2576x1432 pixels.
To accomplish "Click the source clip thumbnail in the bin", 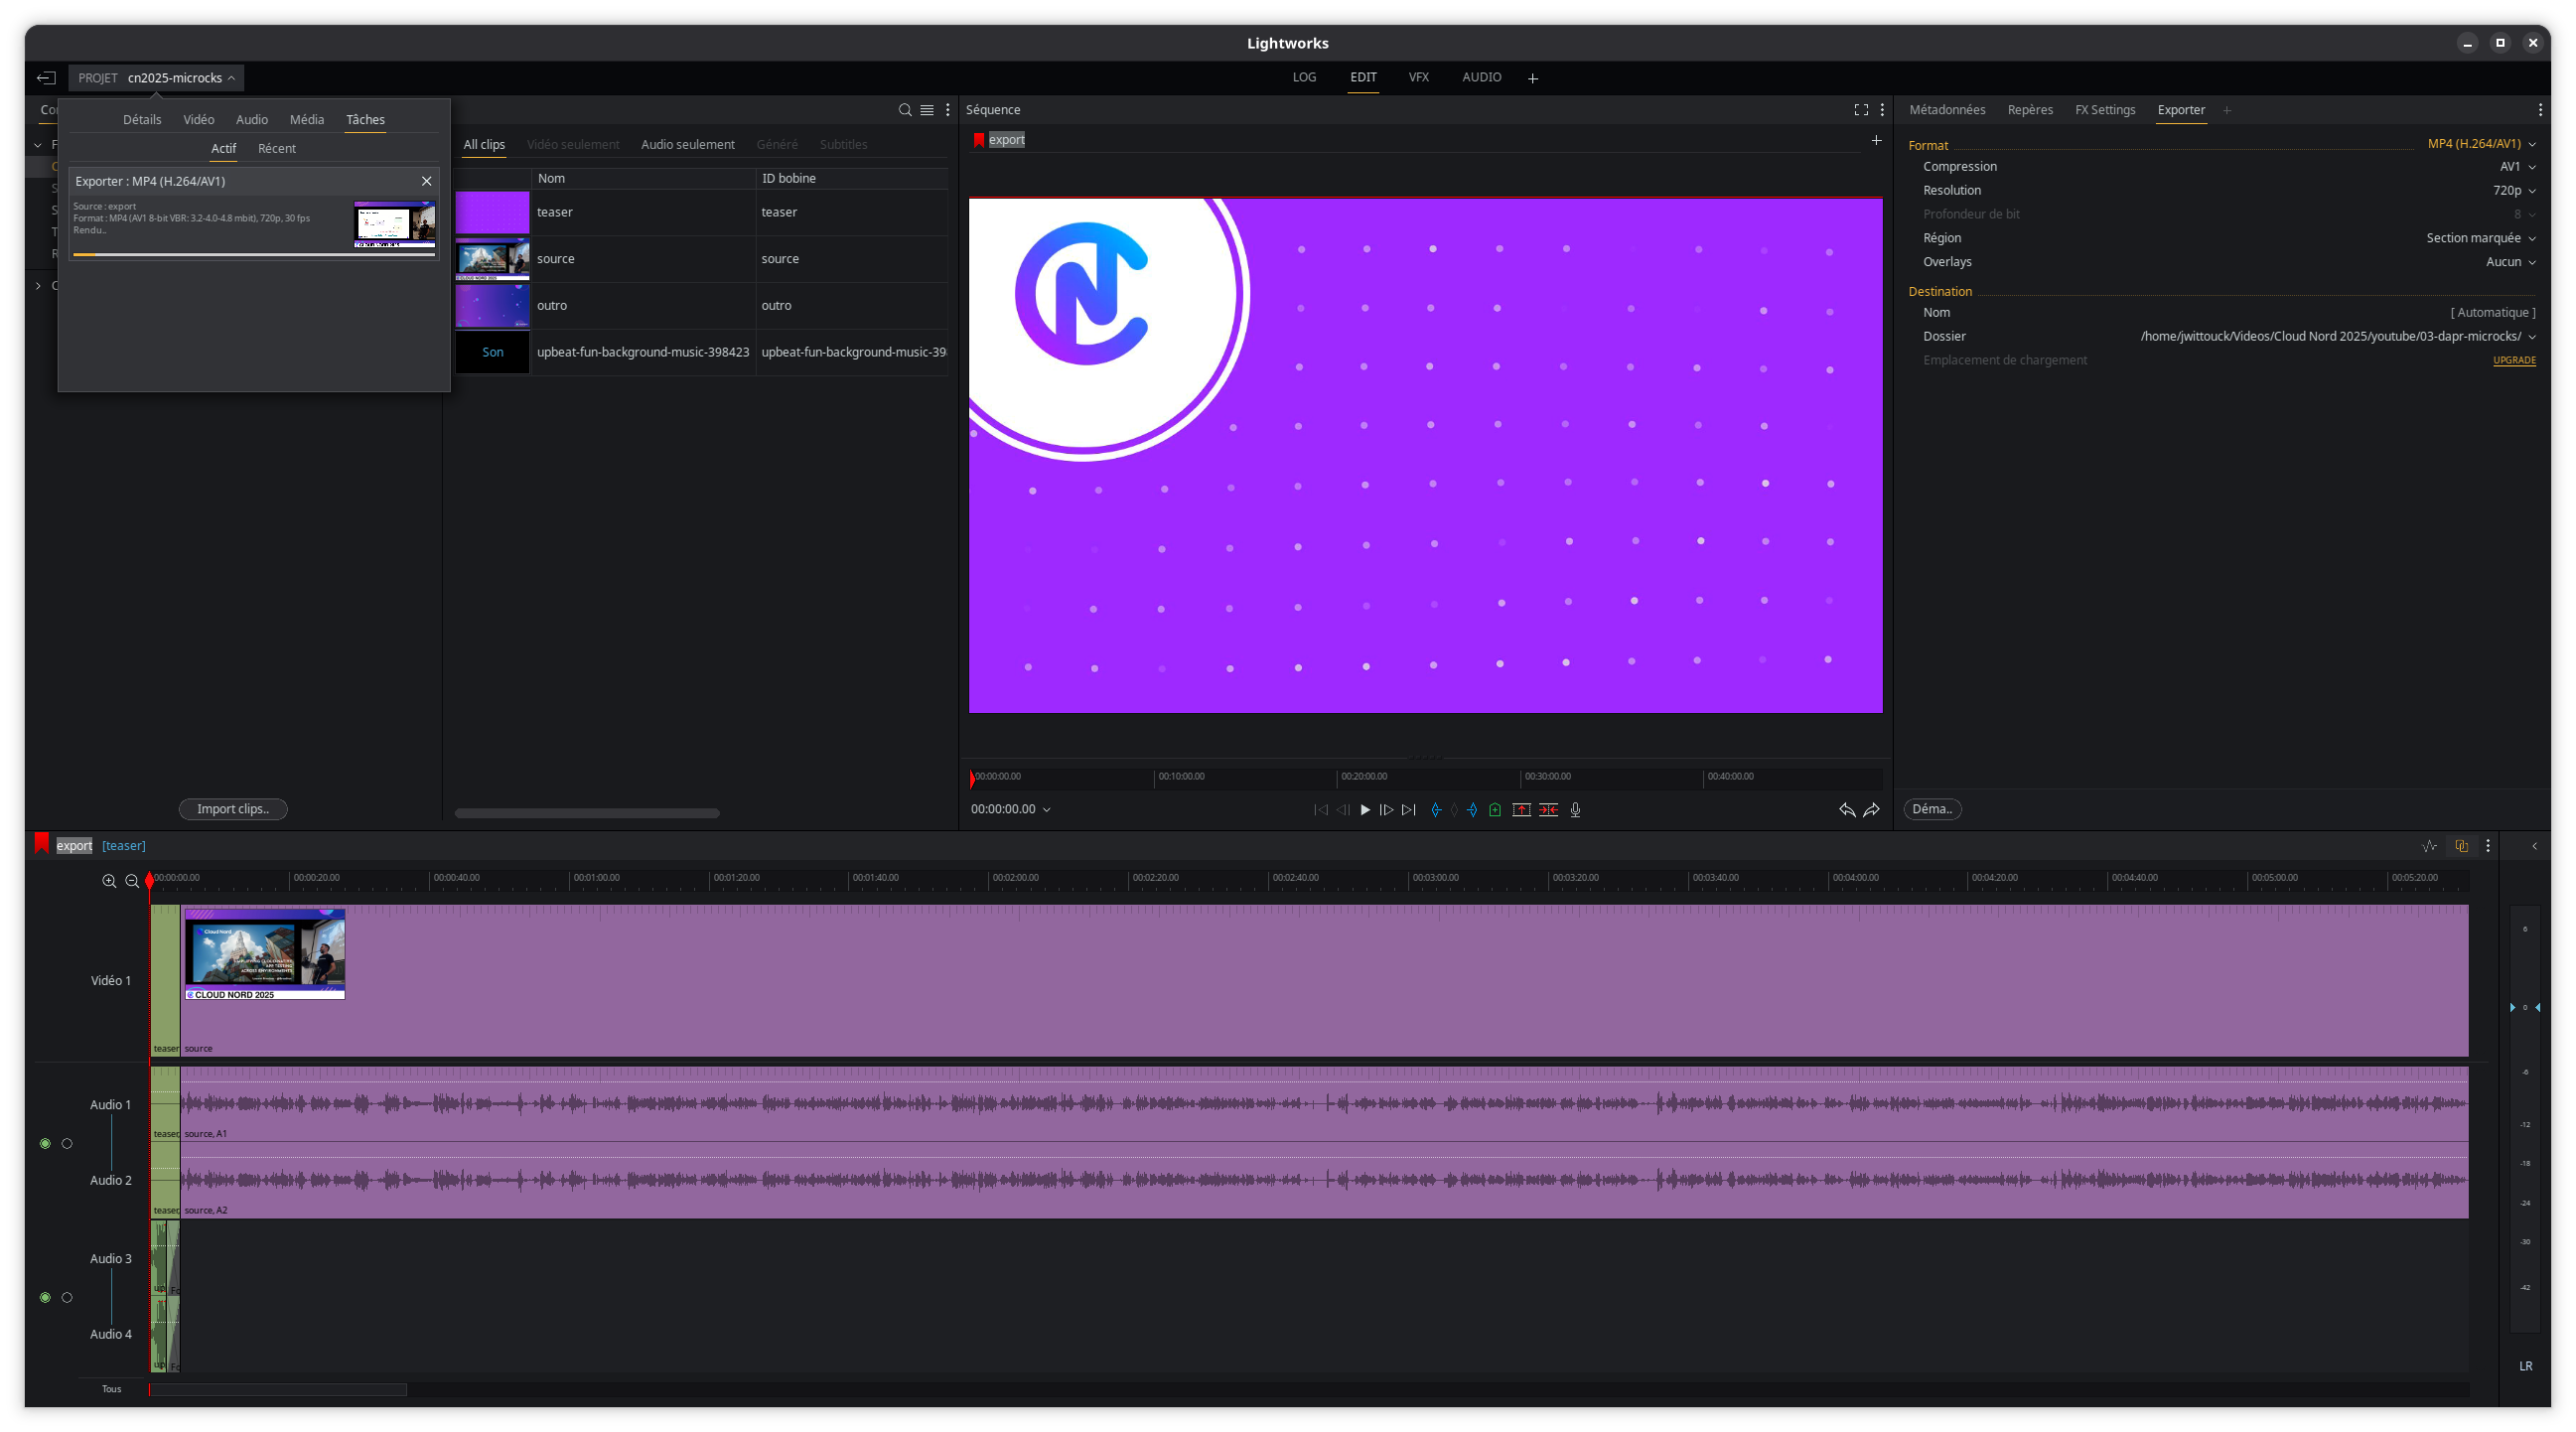I will coord(492,259).
